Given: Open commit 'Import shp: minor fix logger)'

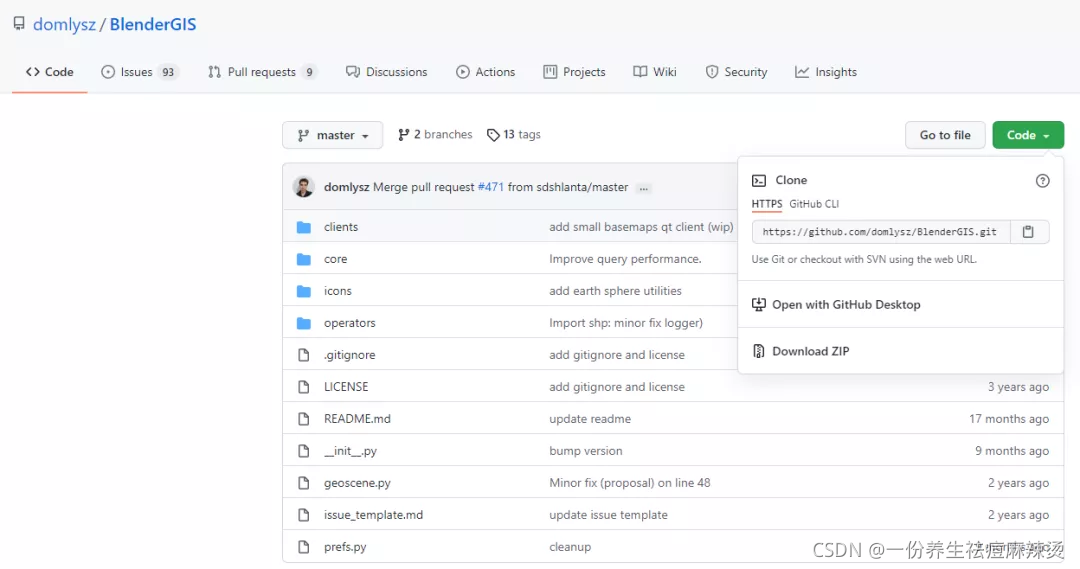Looking at the screenshot, I should point(626,322).
